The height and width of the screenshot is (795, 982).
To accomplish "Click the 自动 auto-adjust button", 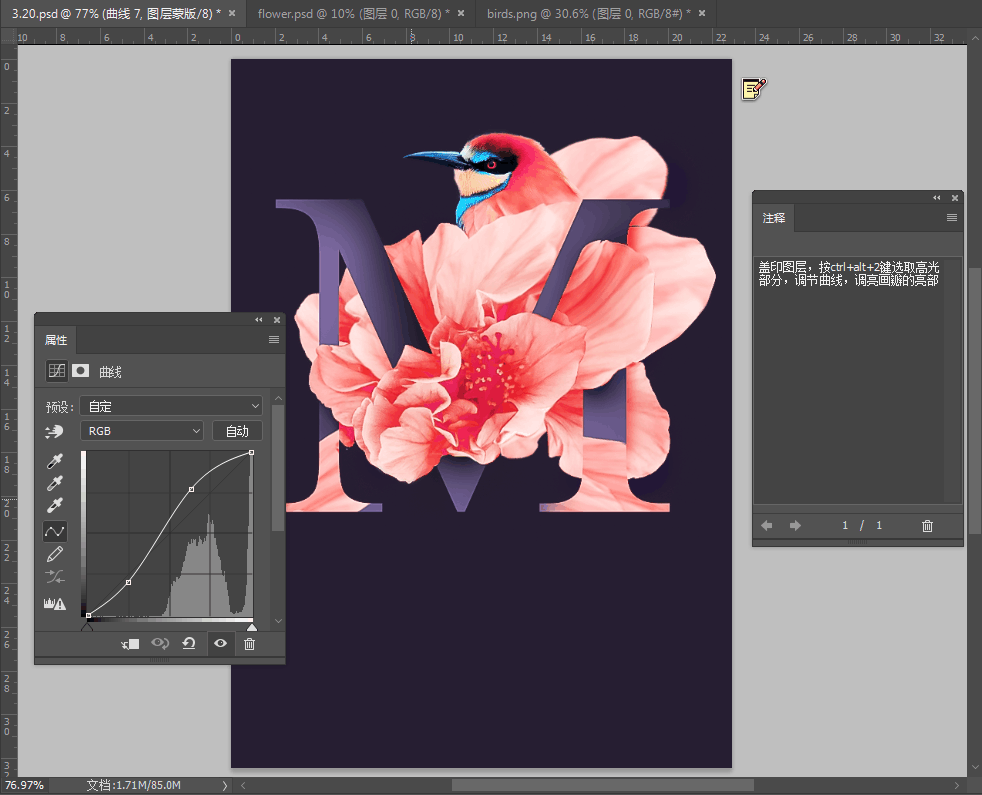I will click(237, 430).
